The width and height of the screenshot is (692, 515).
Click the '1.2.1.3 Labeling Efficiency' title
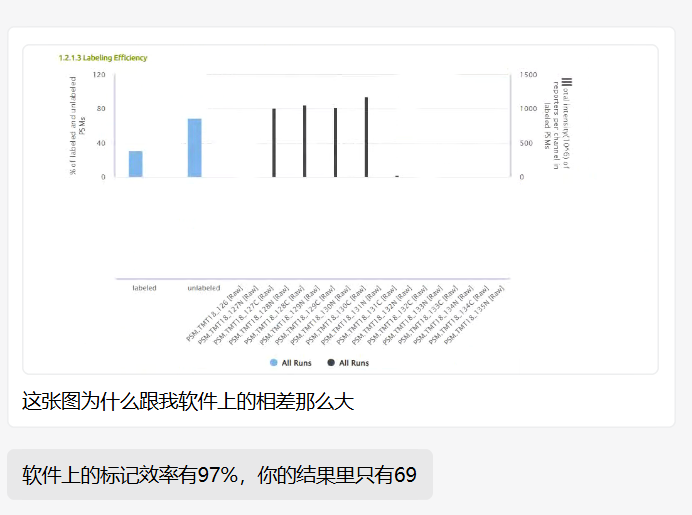(x=102, y=58)
